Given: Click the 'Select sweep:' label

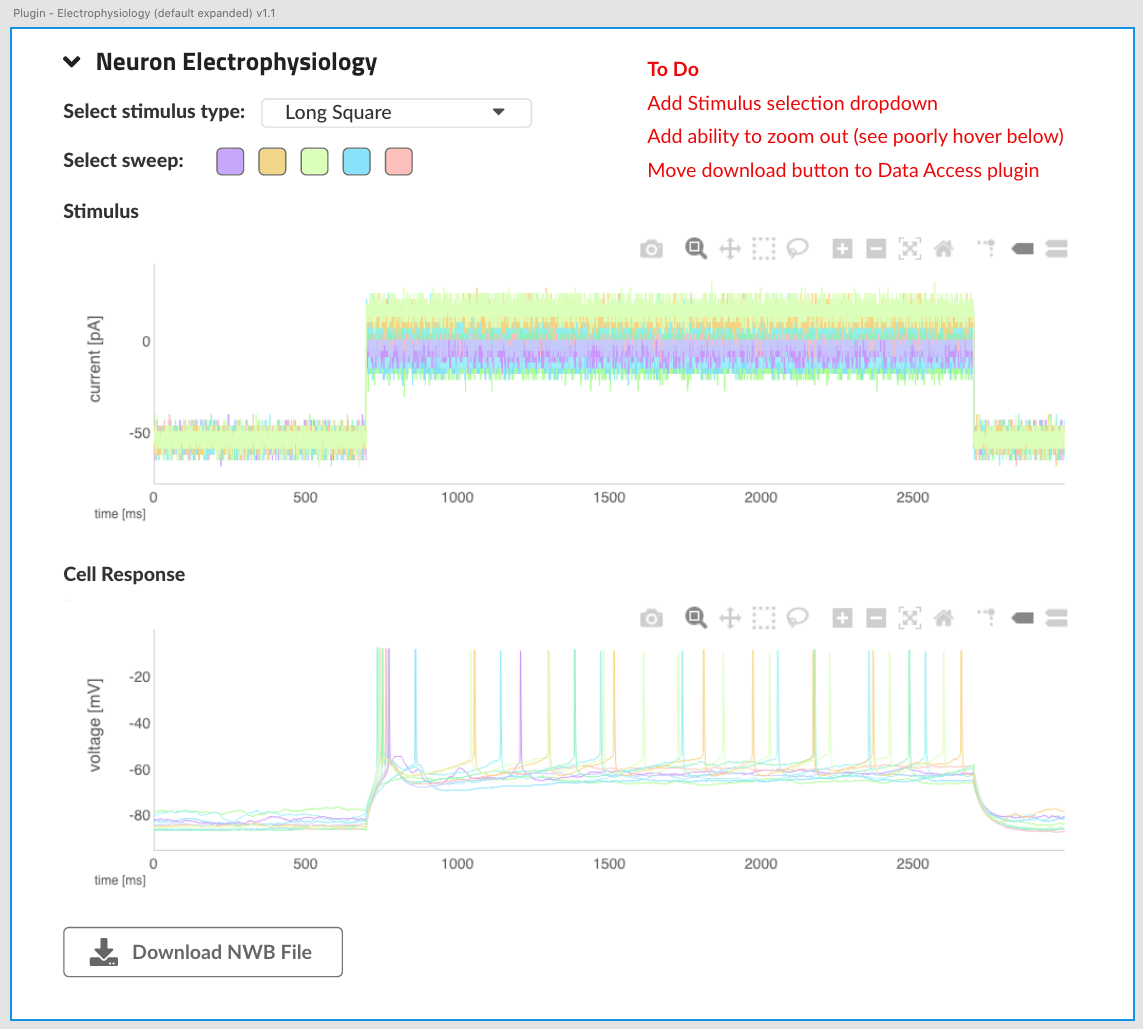Looking at the screenshot, I should click(x=123, y=160).
